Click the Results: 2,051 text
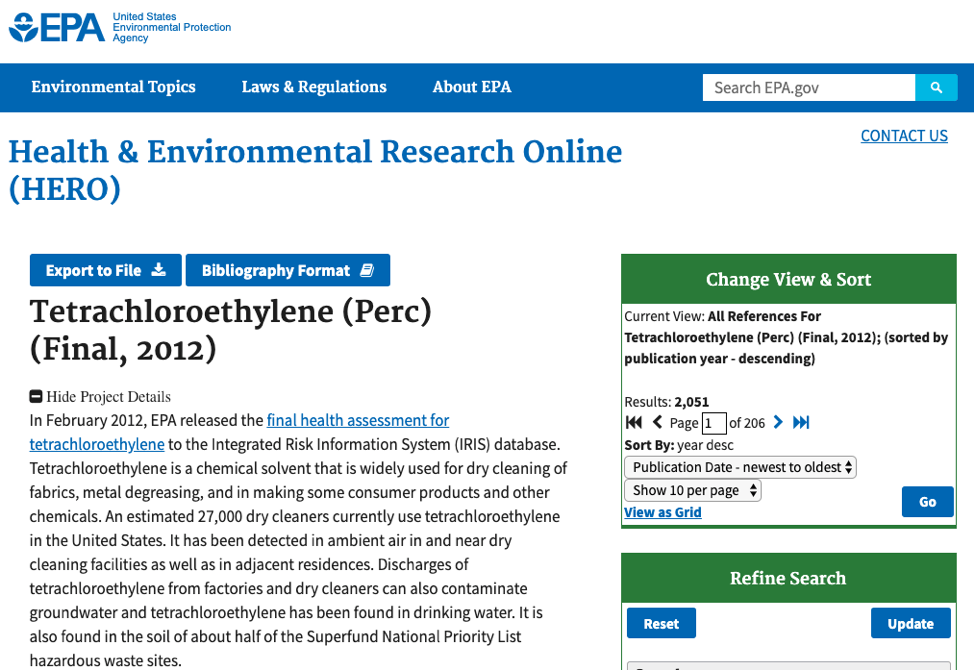This screenshot has width=974, height=670. [x=667, y=402]
